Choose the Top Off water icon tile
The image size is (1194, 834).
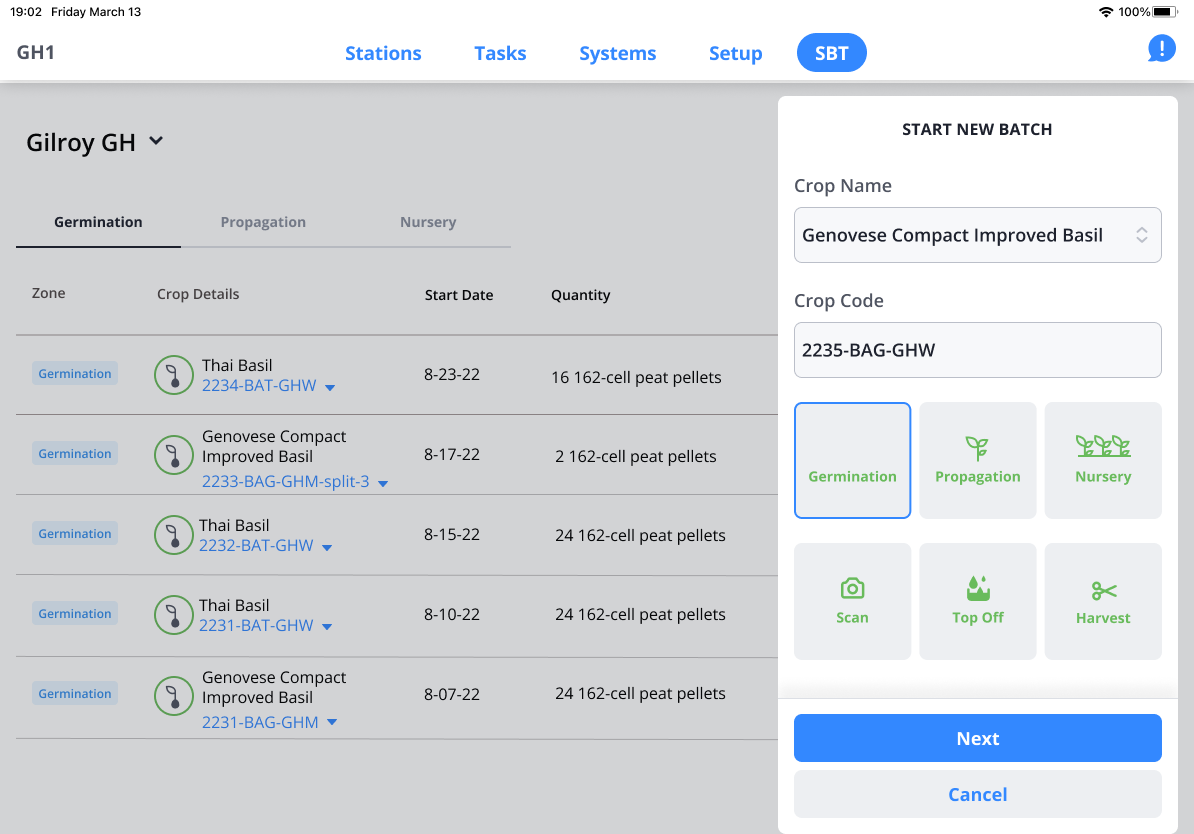pyautogui.click(x=977, y=601)
